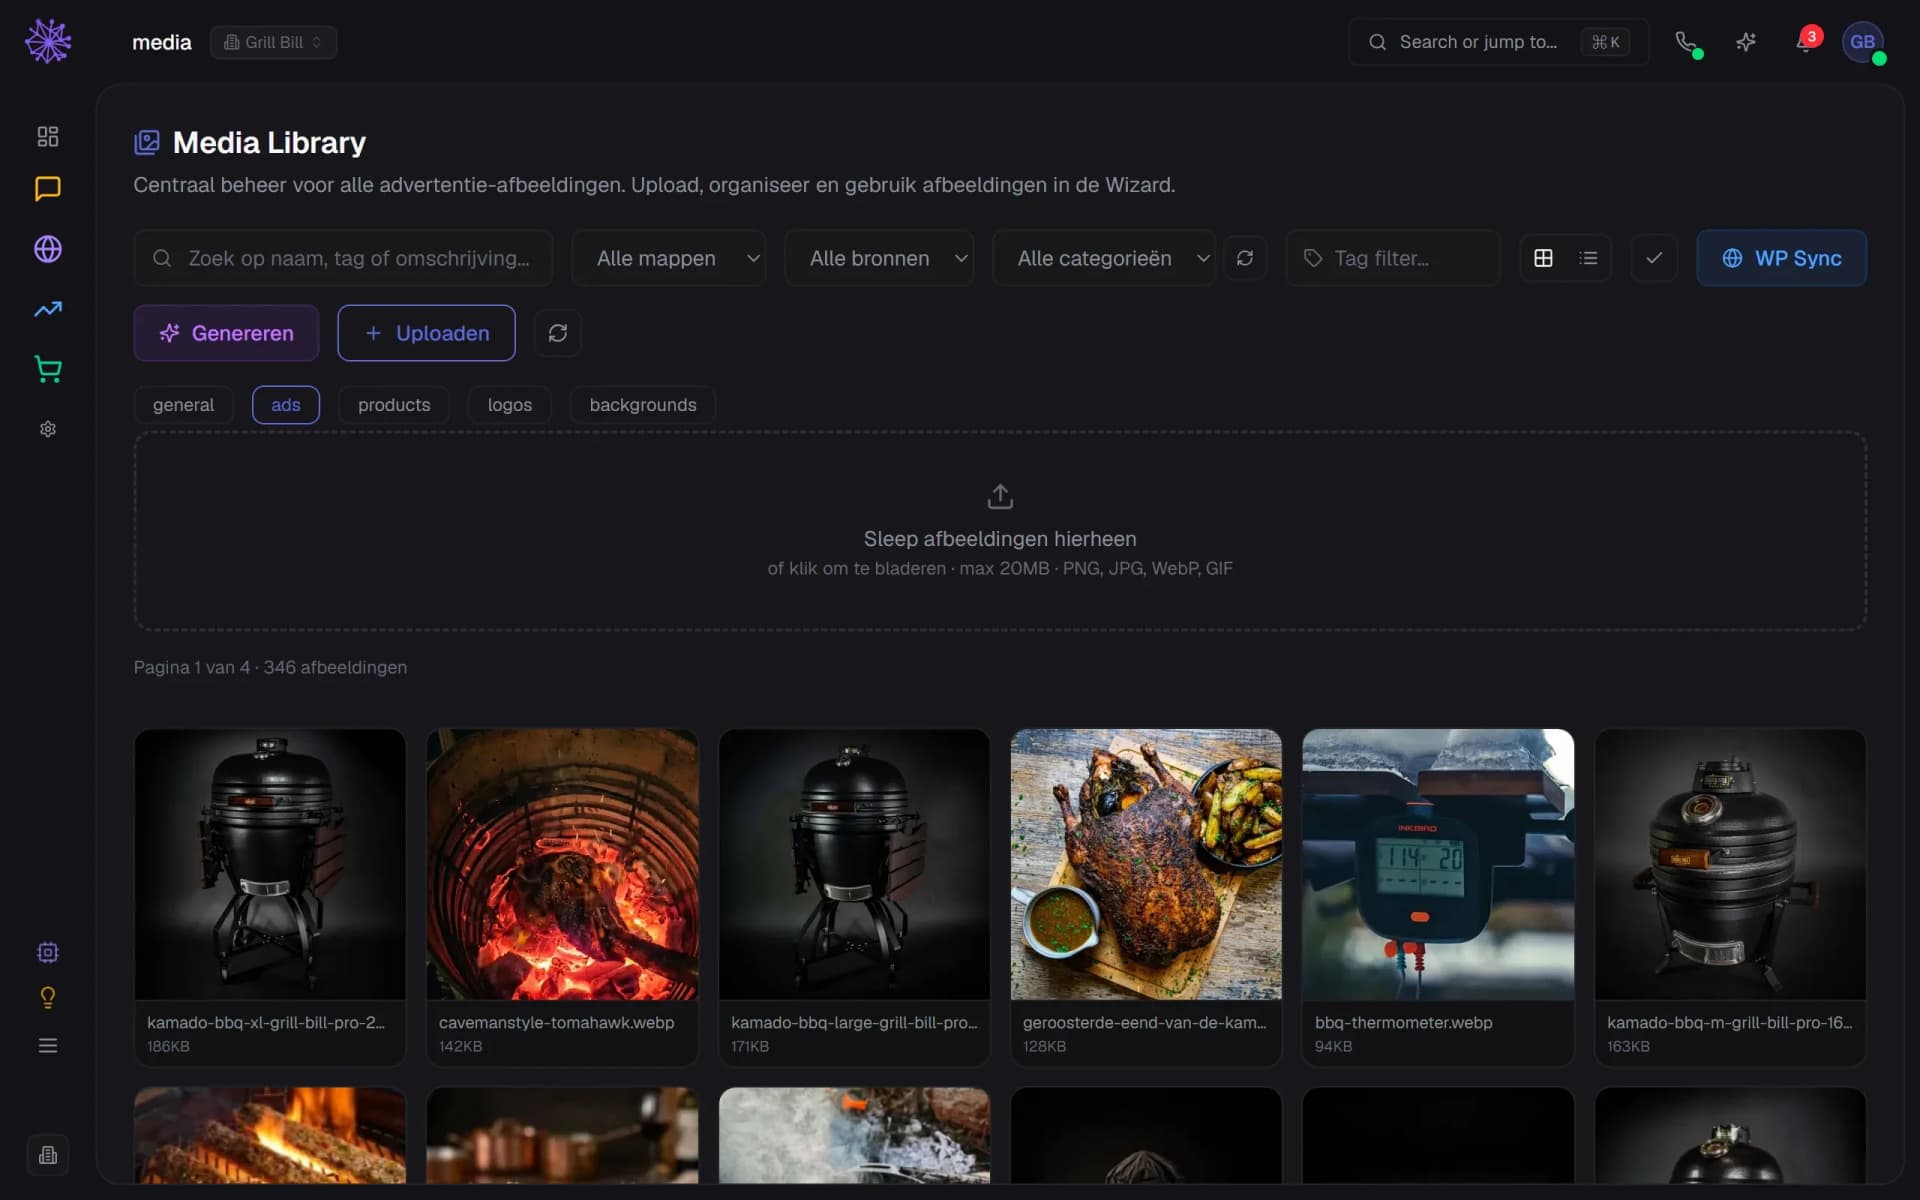
Task: Click the Zoek op naam search field
Action: (343, 258)
